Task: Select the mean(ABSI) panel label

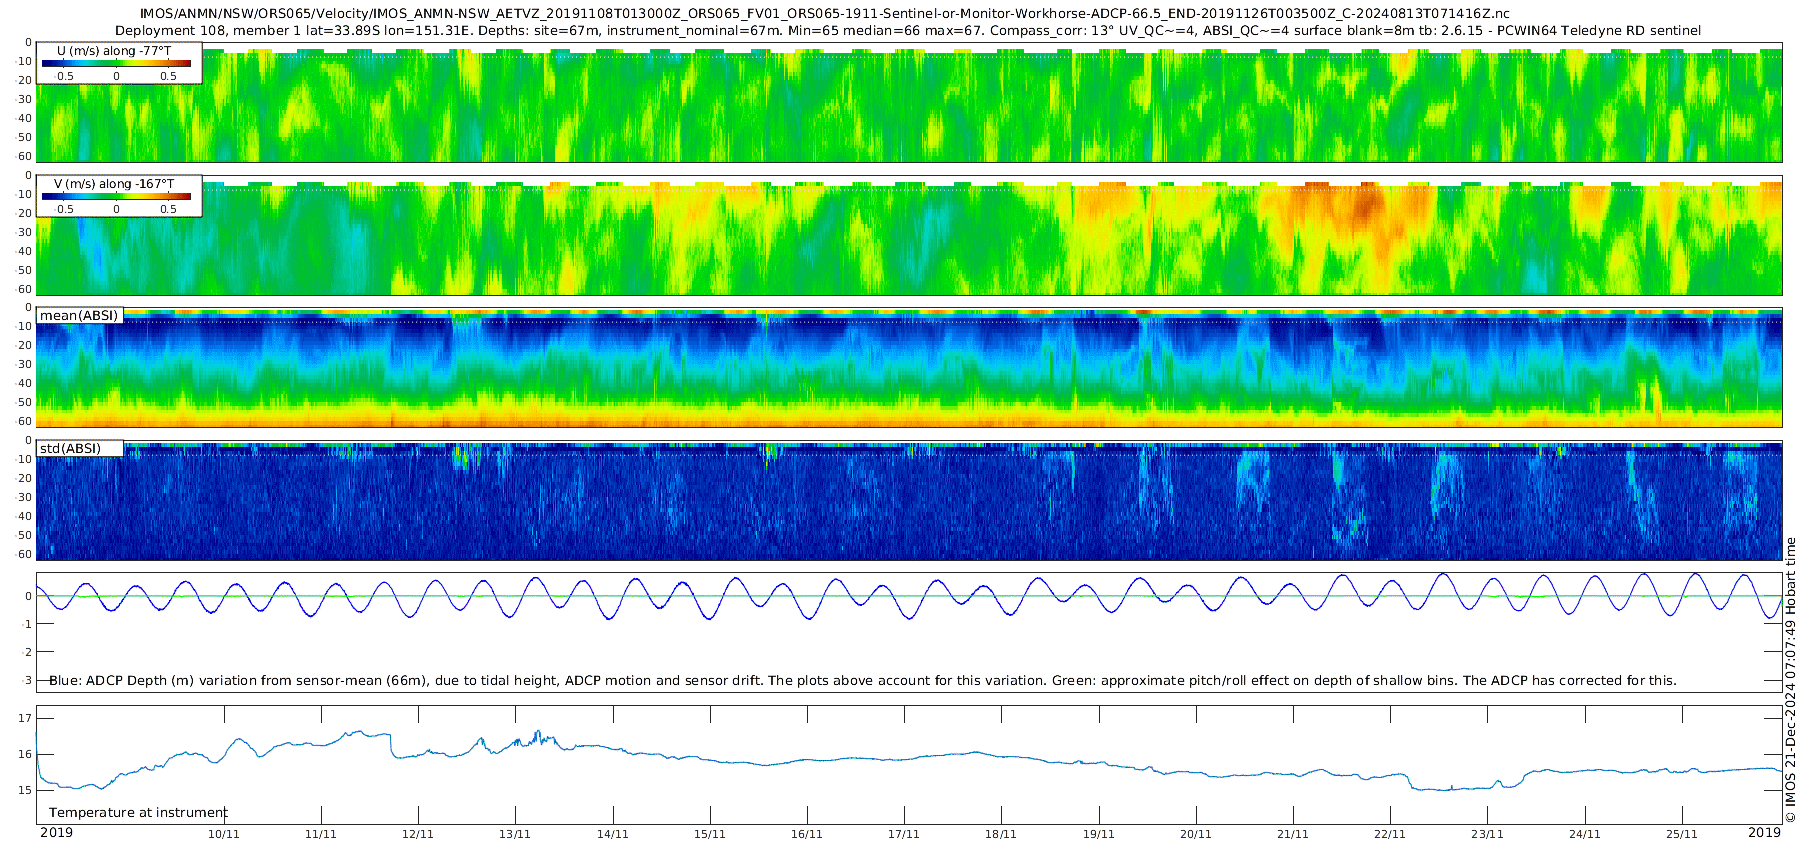Action: click(79, 315)
